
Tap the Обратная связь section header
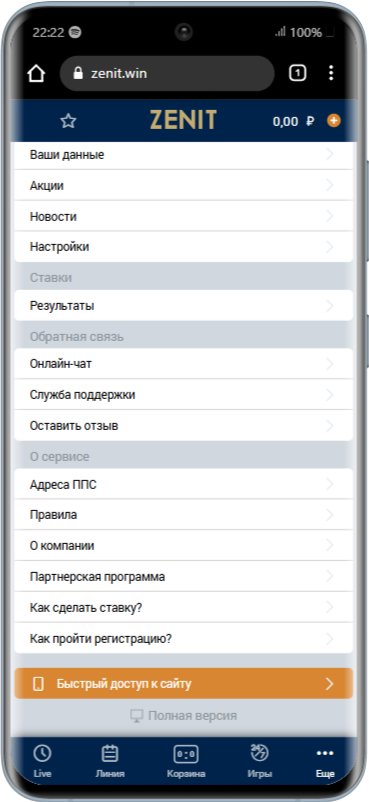(77, 337)
